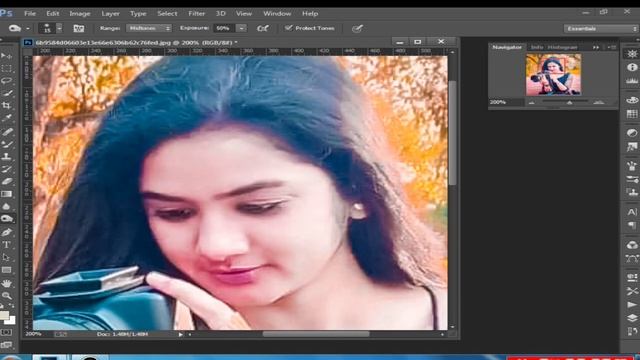Select the Burn tool in toolbox
Viewport: 640px width, 360px height.
[7, 219]
